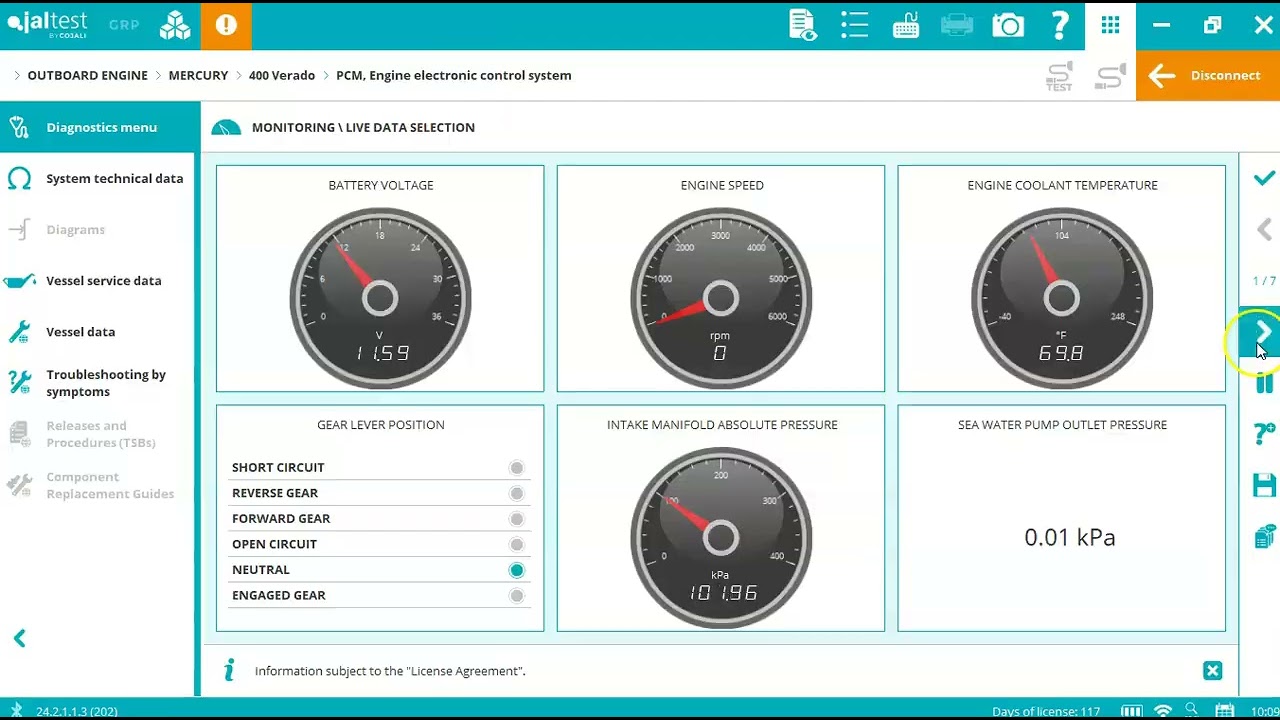The image size is (1280, 720).
Task: Select OPEN CIRCUIT radio indicator
Action: (516, 544)
